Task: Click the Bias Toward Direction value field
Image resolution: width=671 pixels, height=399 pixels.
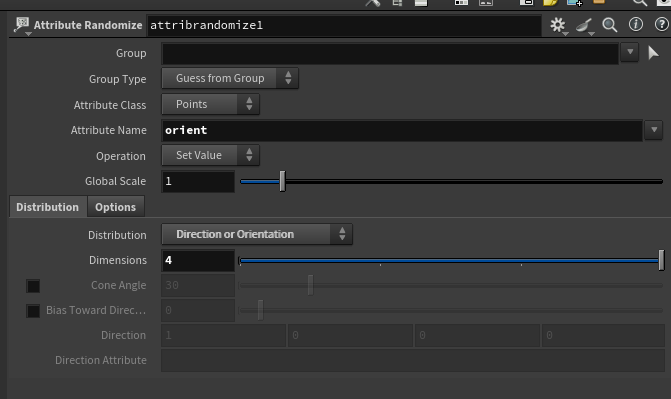Action: 198,310
